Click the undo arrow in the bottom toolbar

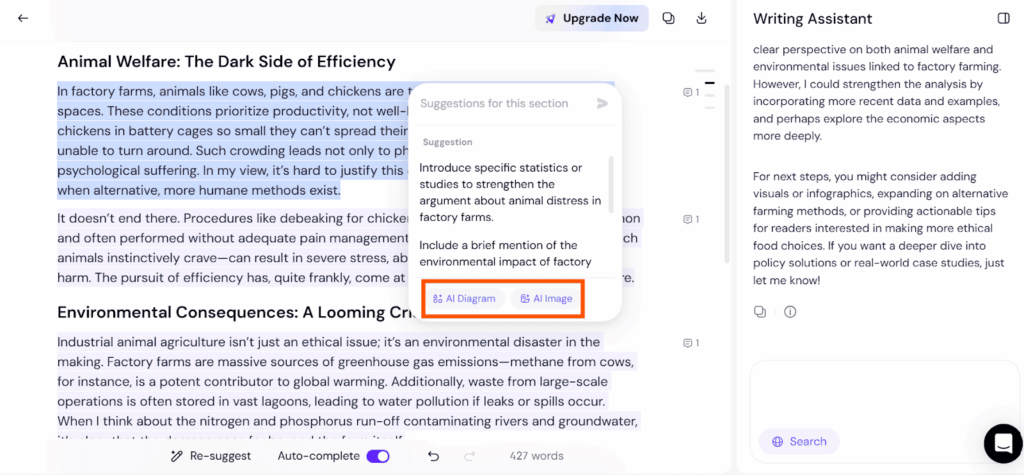click(434, 456)
